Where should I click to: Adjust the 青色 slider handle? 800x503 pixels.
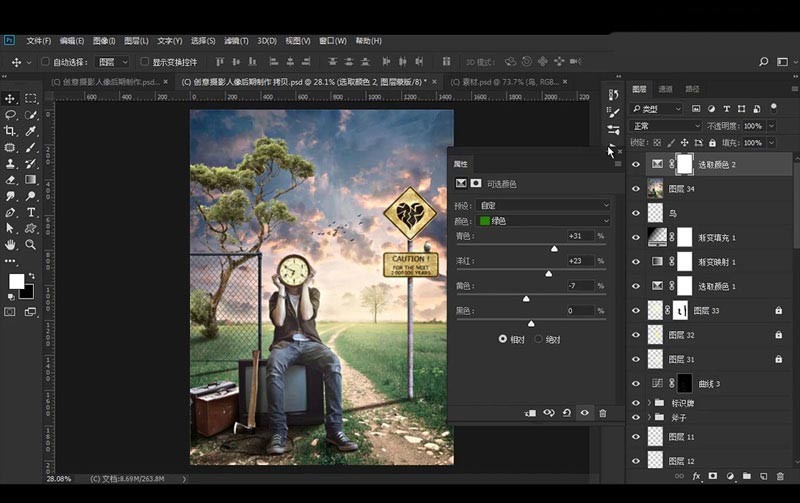coord(554,248)
